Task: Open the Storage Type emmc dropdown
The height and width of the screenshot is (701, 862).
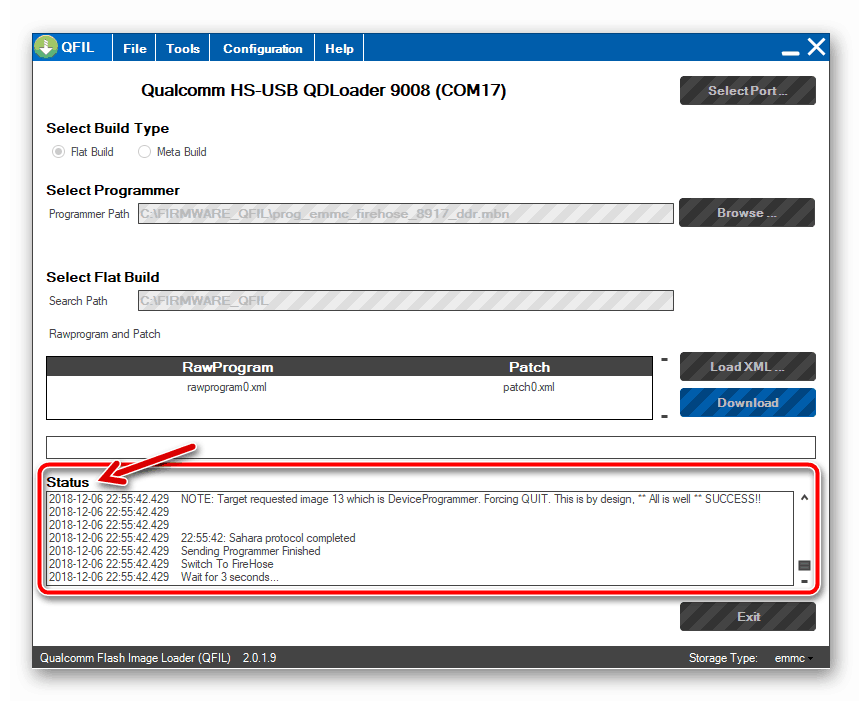Action: (x=793, y=658)
